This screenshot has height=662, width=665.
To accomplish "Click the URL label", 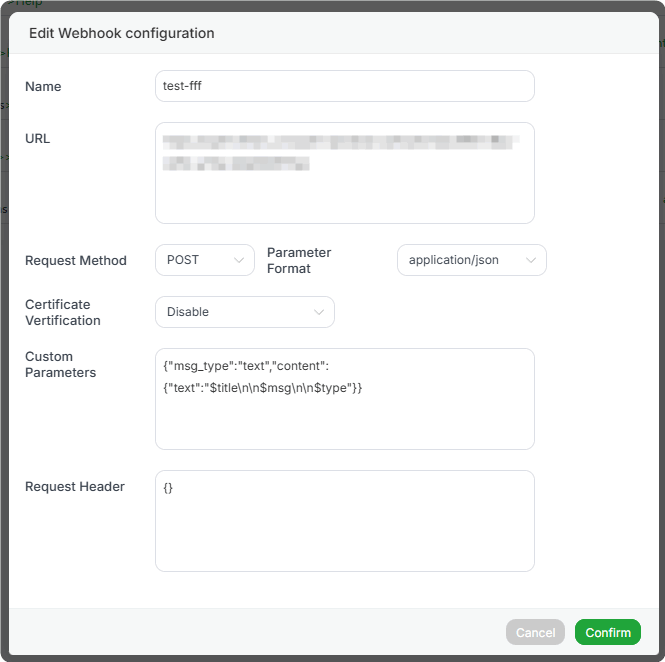I will coord(37,139).
